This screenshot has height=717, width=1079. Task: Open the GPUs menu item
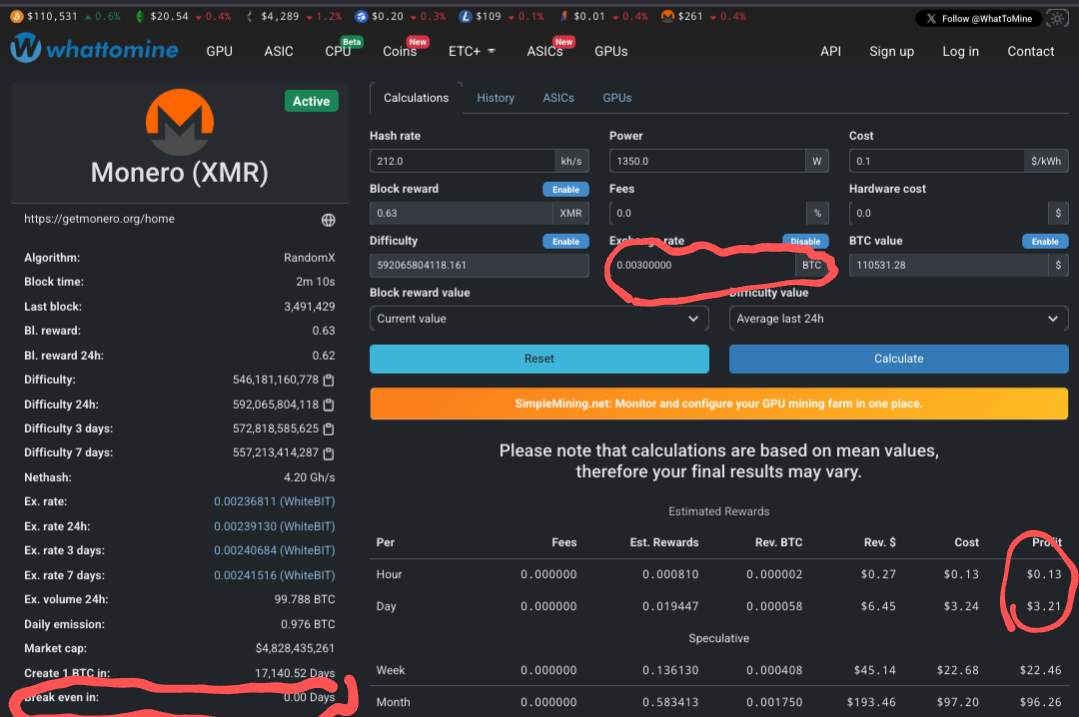click(x=611, y=52)
